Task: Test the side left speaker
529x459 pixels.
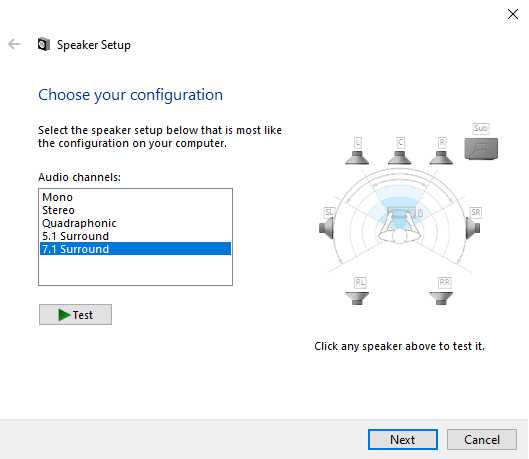Action: click(326, 228)
